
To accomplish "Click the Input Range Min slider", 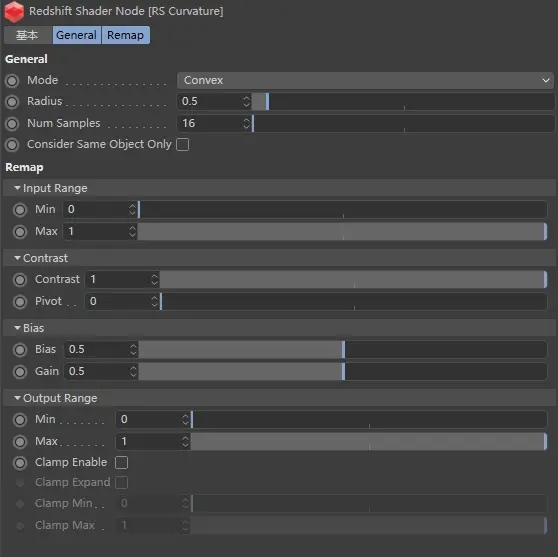I will point(342,210).
